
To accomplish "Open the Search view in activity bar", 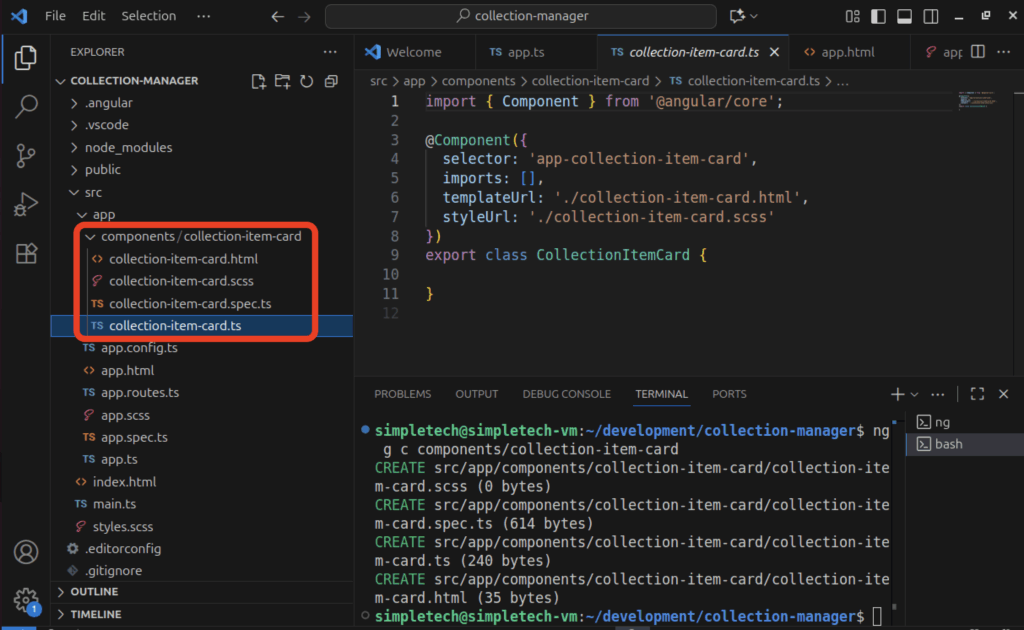I will coord(27,106).
